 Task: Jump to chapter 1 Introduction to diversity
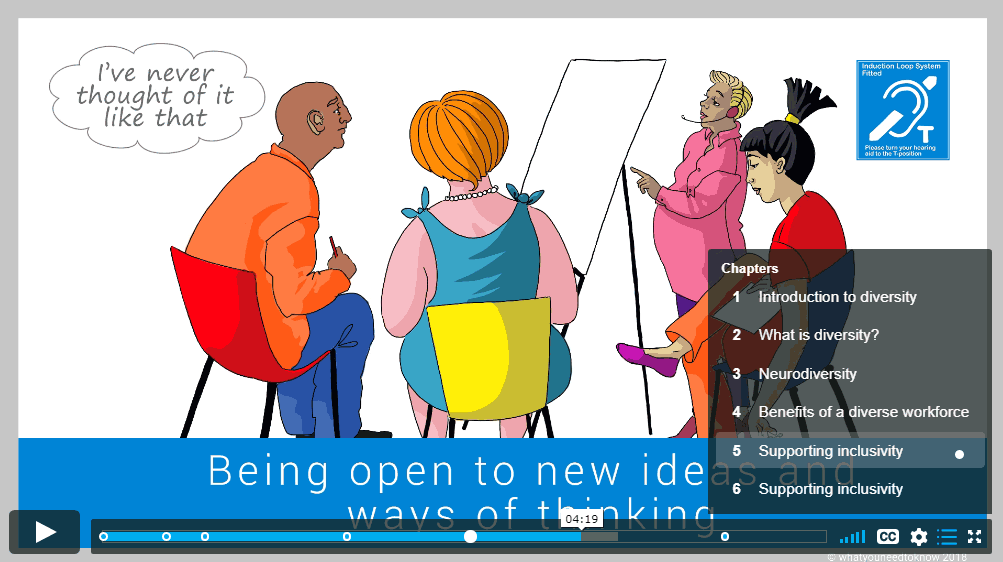click(837, 297)
